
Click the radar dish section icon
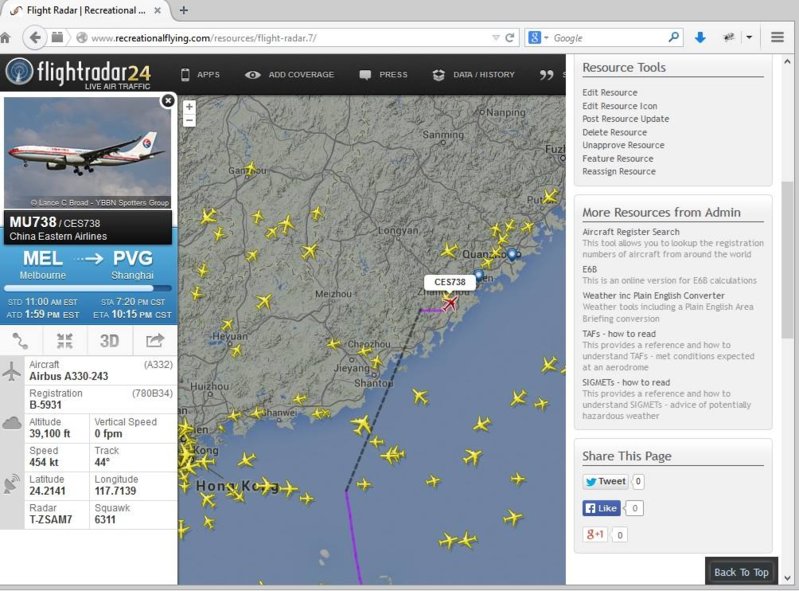coord(12,483)
